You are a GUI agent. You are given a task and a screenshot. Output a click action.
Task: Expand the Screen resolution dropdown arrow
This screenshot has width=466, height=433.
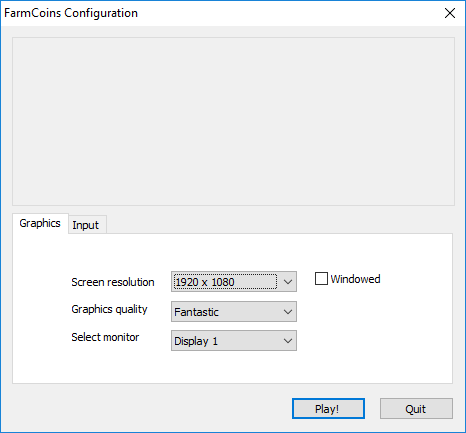[288, 282]
